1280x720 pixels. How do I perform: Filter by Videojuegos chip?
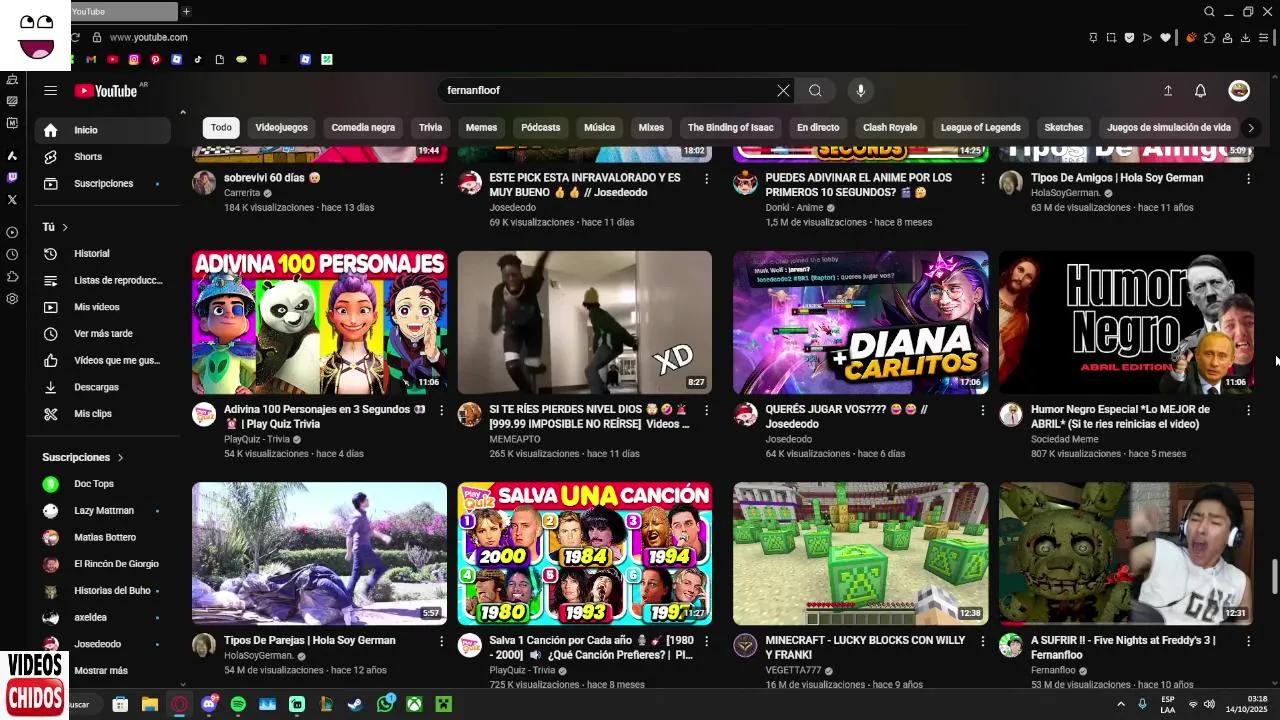pos(281,127)
